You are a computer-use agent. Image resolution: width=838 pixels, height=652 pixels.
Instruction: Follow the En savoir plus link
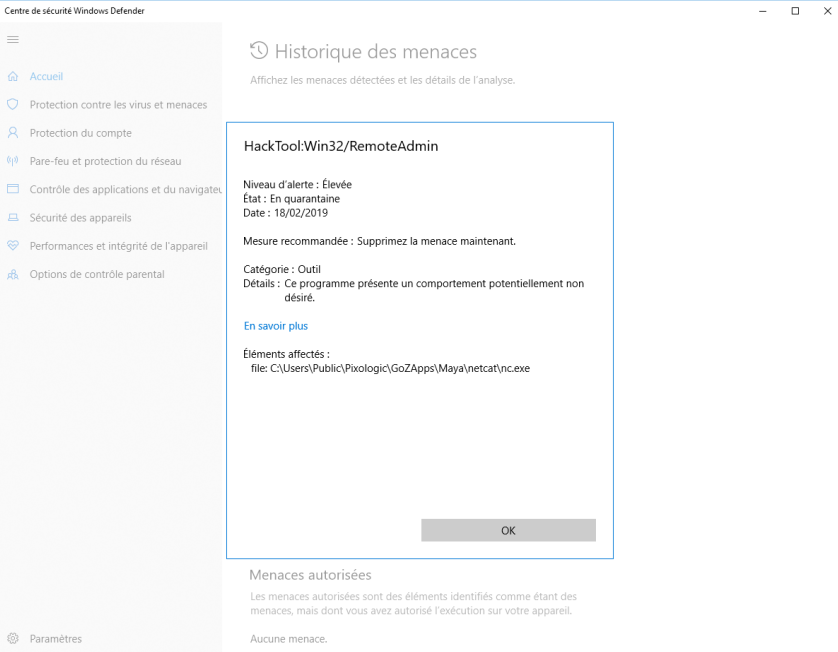pyautogui.click(x=276, y=326)
